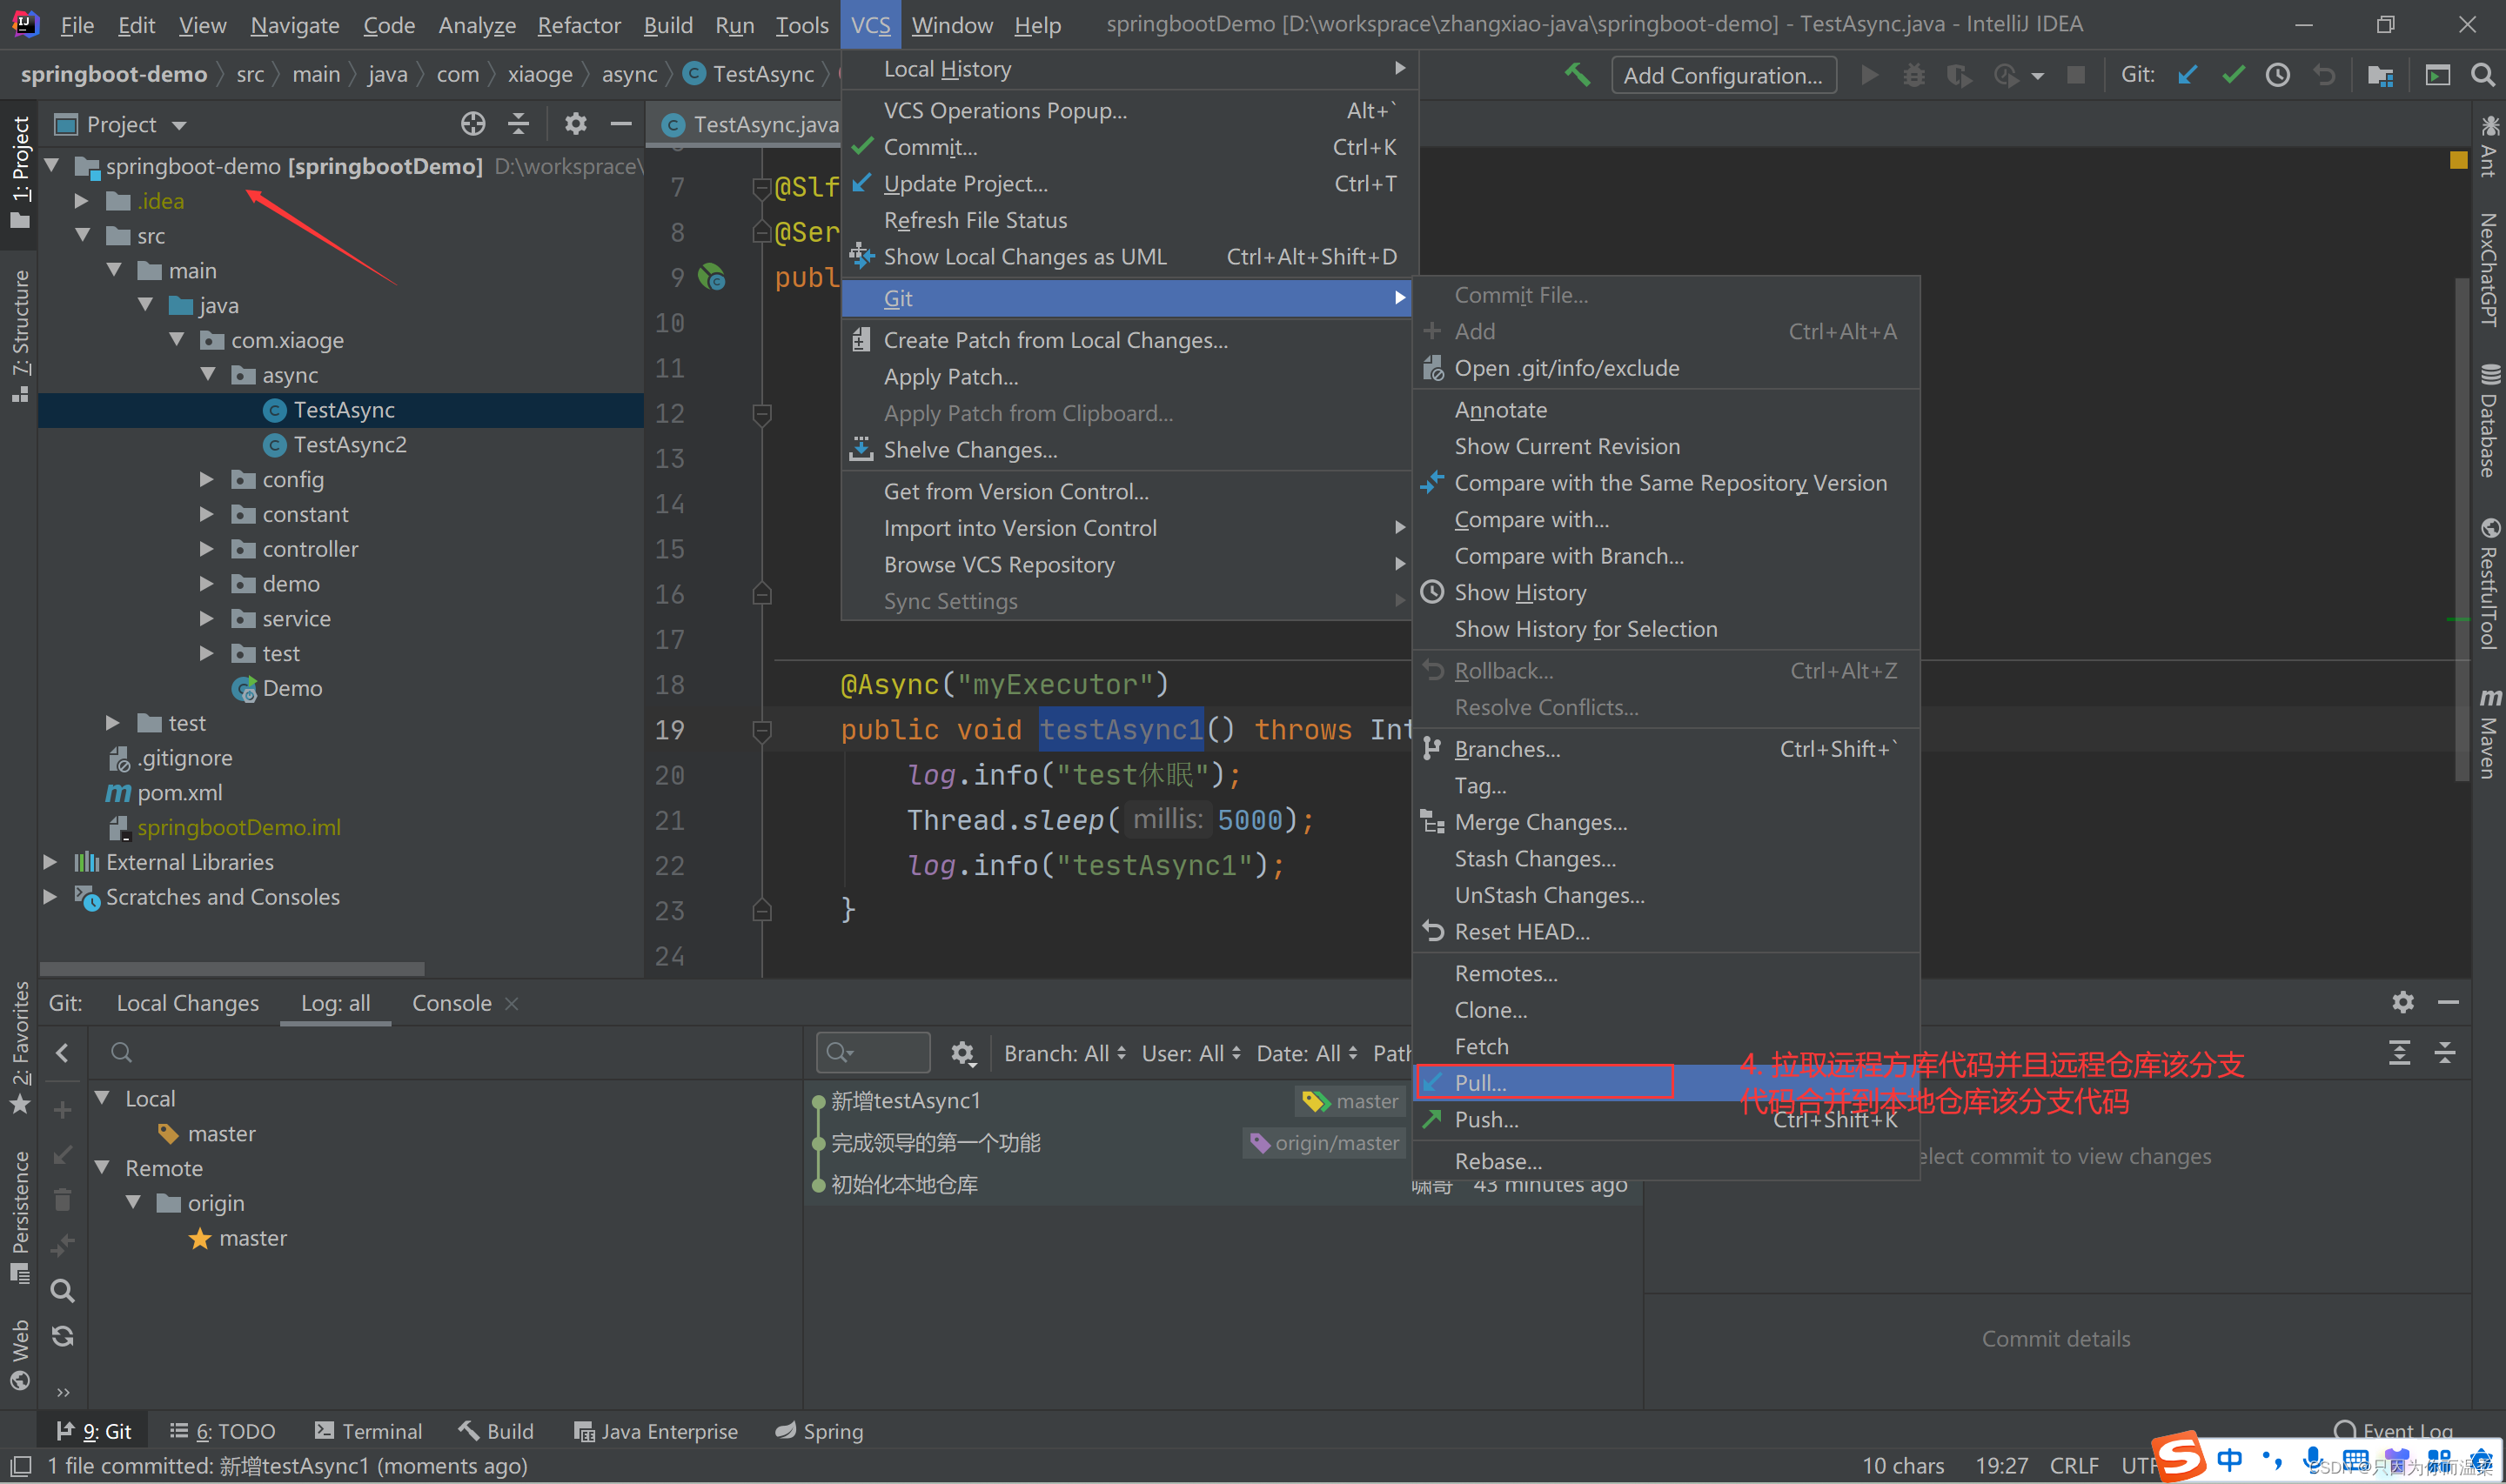Image resolution: width=2506 pixels, height=1484 pixels.
Task: Choose Fetch from the Git submenu
Action: click(x=1665, y=1046)
